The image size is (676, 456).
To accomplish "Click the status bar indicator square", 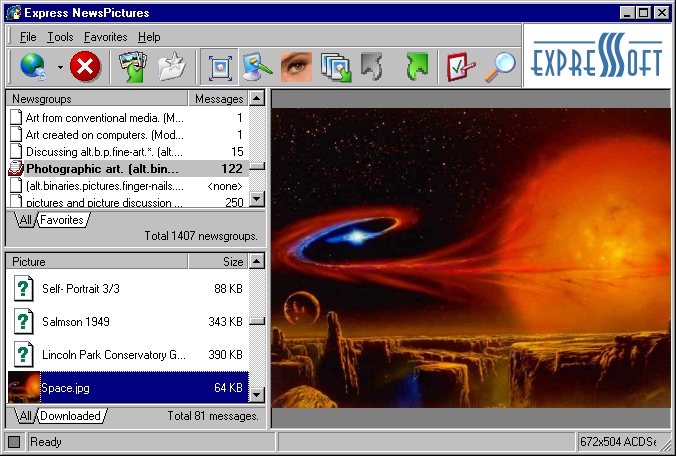I will (14, 442).
